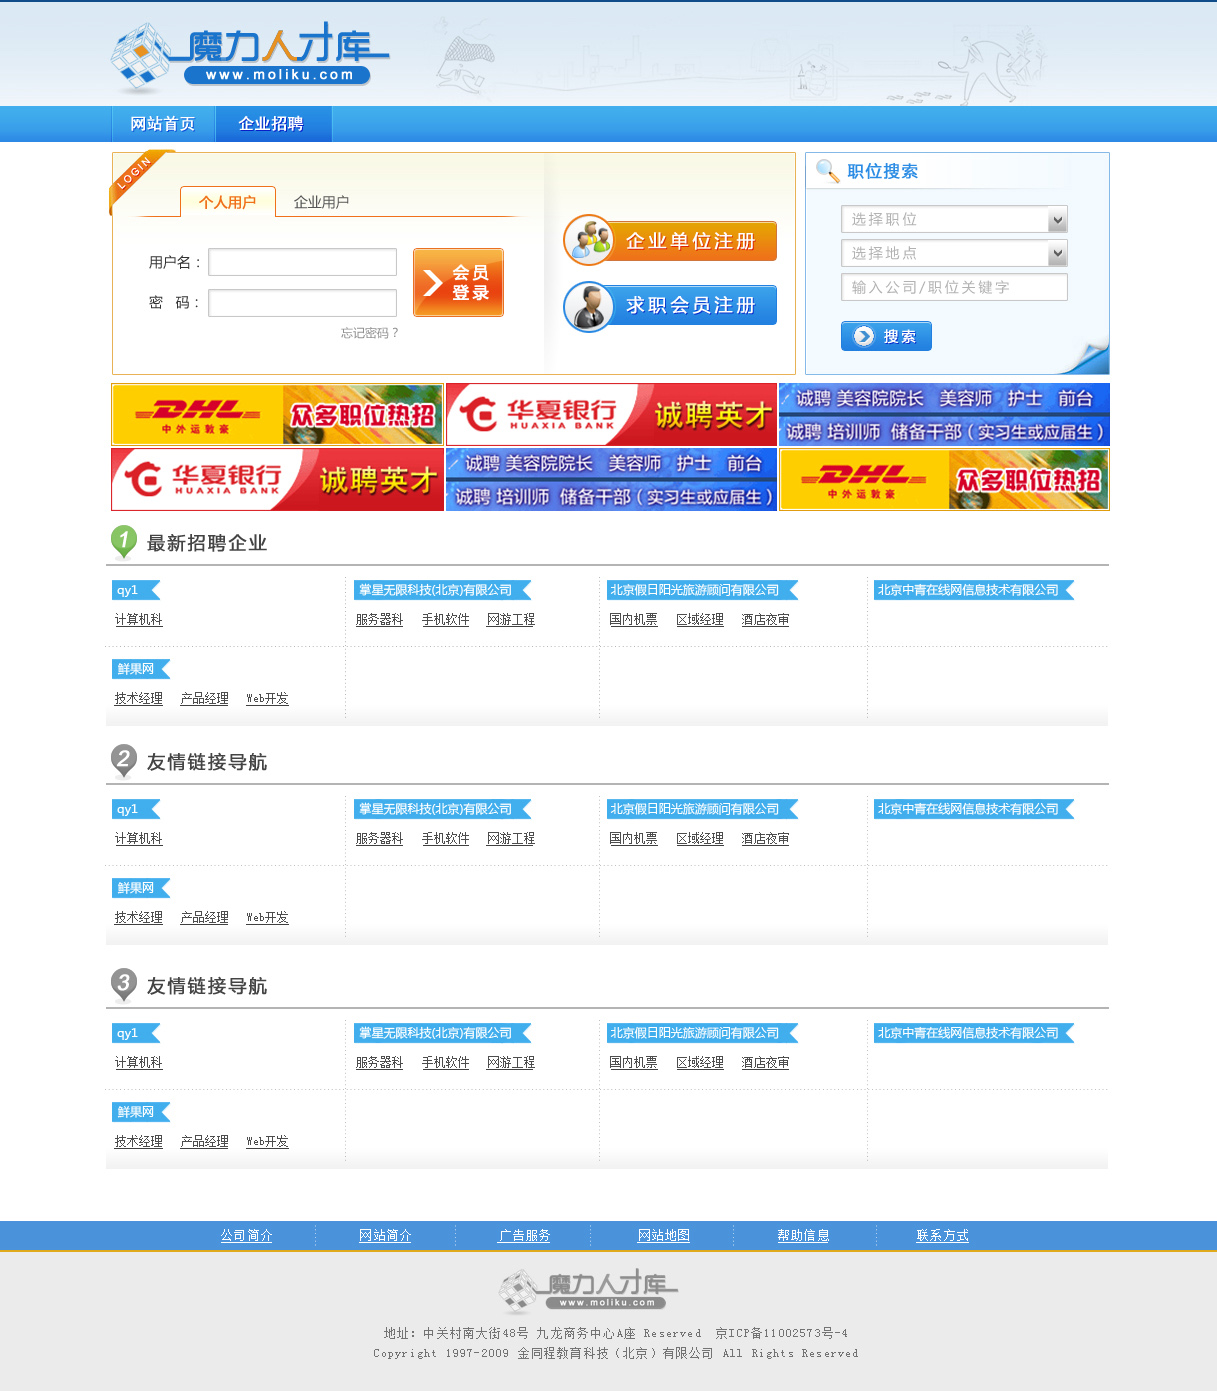Open 手机软件 link under 最新招聘企业

pos(446,620)
